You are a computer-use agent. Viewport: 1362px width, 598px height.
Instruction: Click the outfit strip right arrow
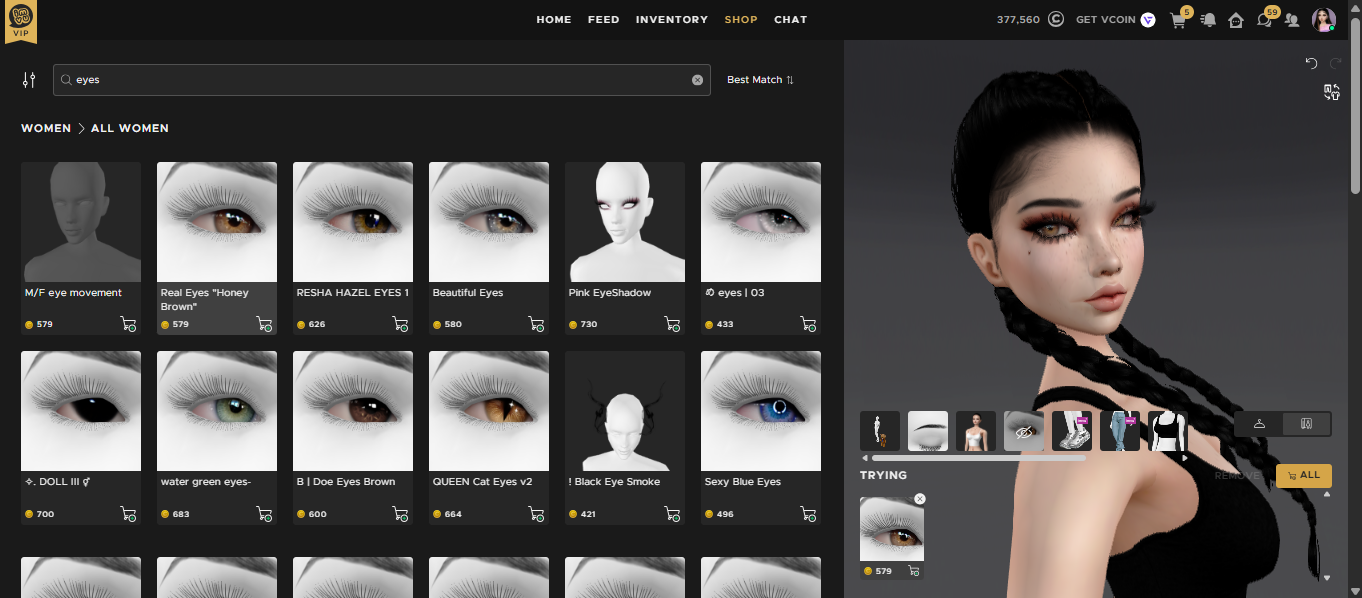coord(1185,458)
